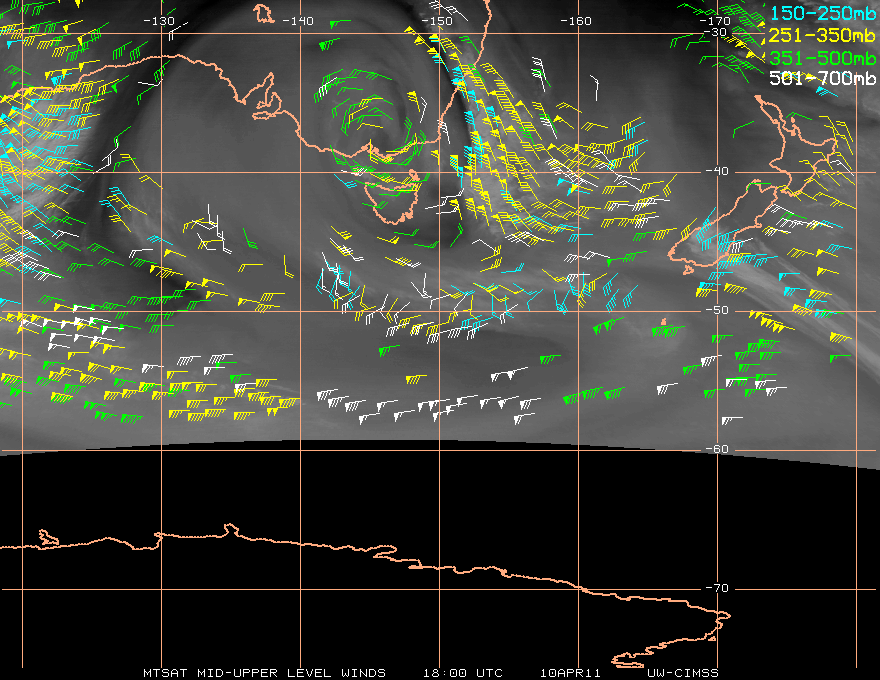Click the UW-CIMSS credit text
880x680 pixels.
(683, 673)
